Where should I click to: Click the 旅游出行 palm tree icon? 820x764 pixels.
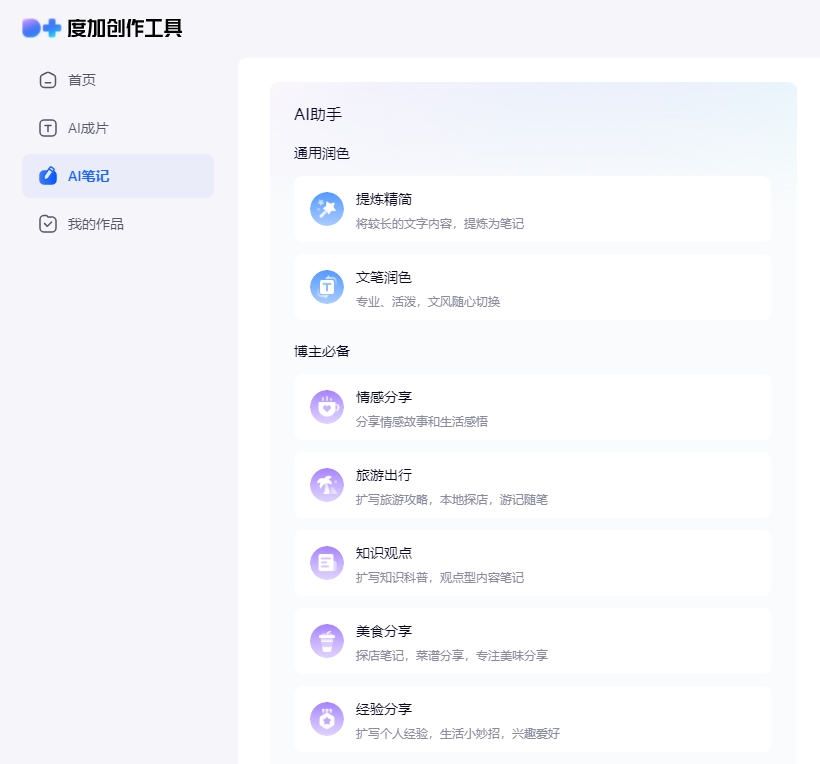point(327,485)
